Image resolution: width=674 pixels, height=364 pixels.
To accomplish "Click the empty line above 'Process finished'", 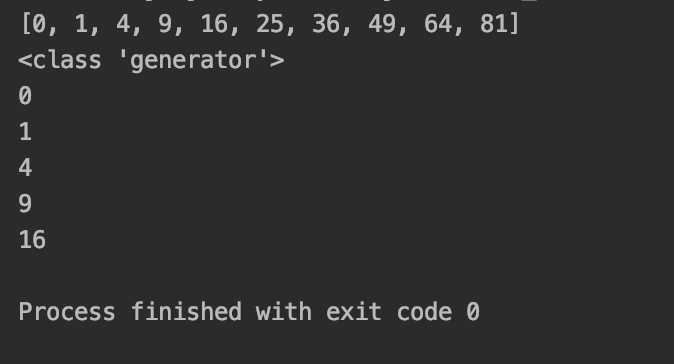I will tap(337, 275).
